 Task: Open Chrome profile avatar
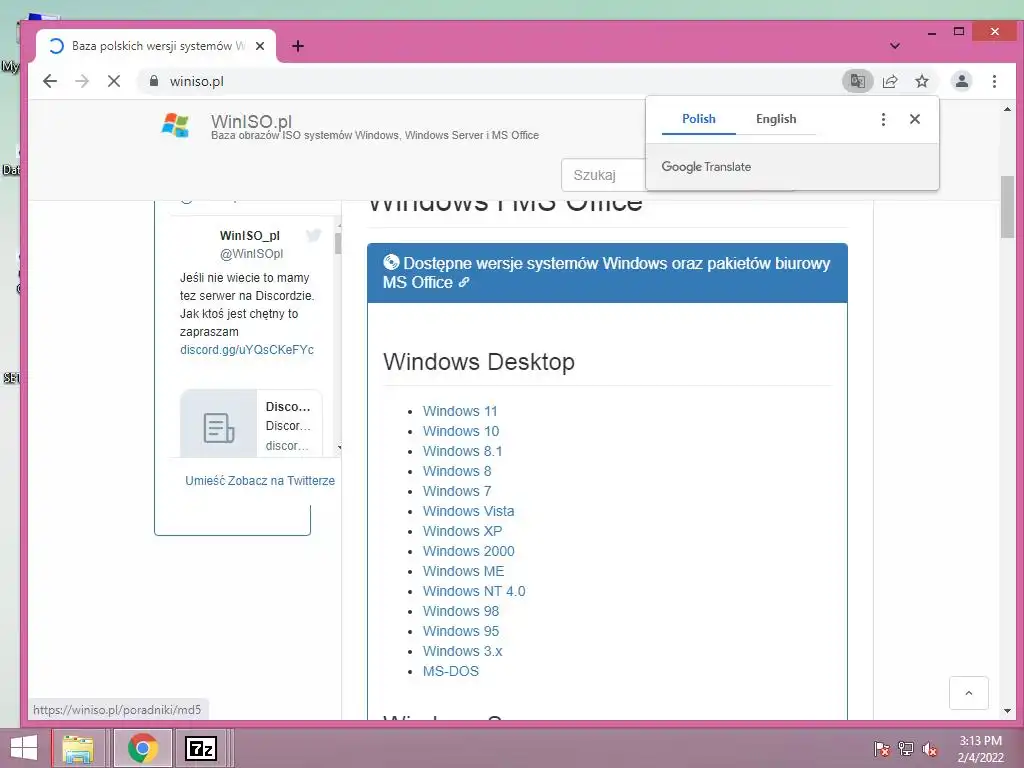coord(961,81)
